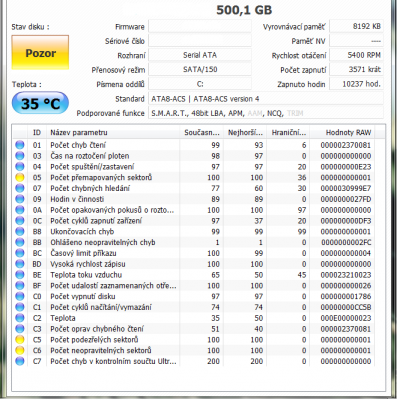Click the blue status icon for ID 09

(20, 199)
